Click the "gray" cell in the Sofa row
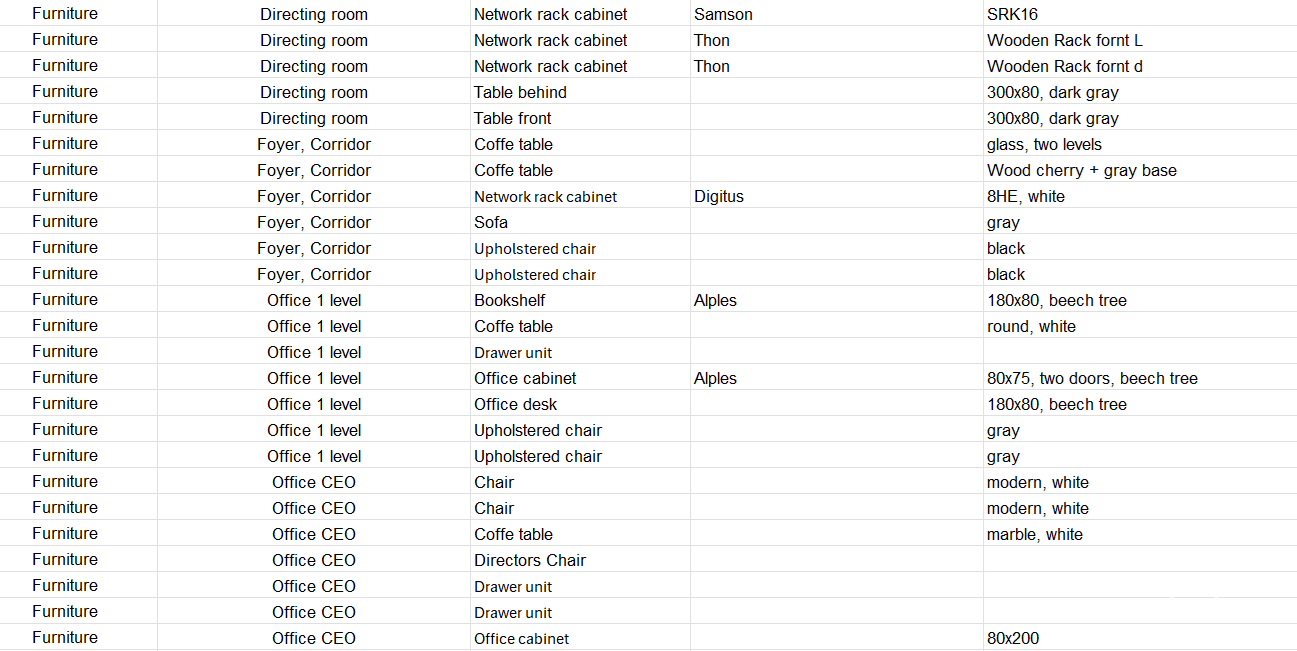The height and width of the screenshot is (651, 1297). 1003,222
